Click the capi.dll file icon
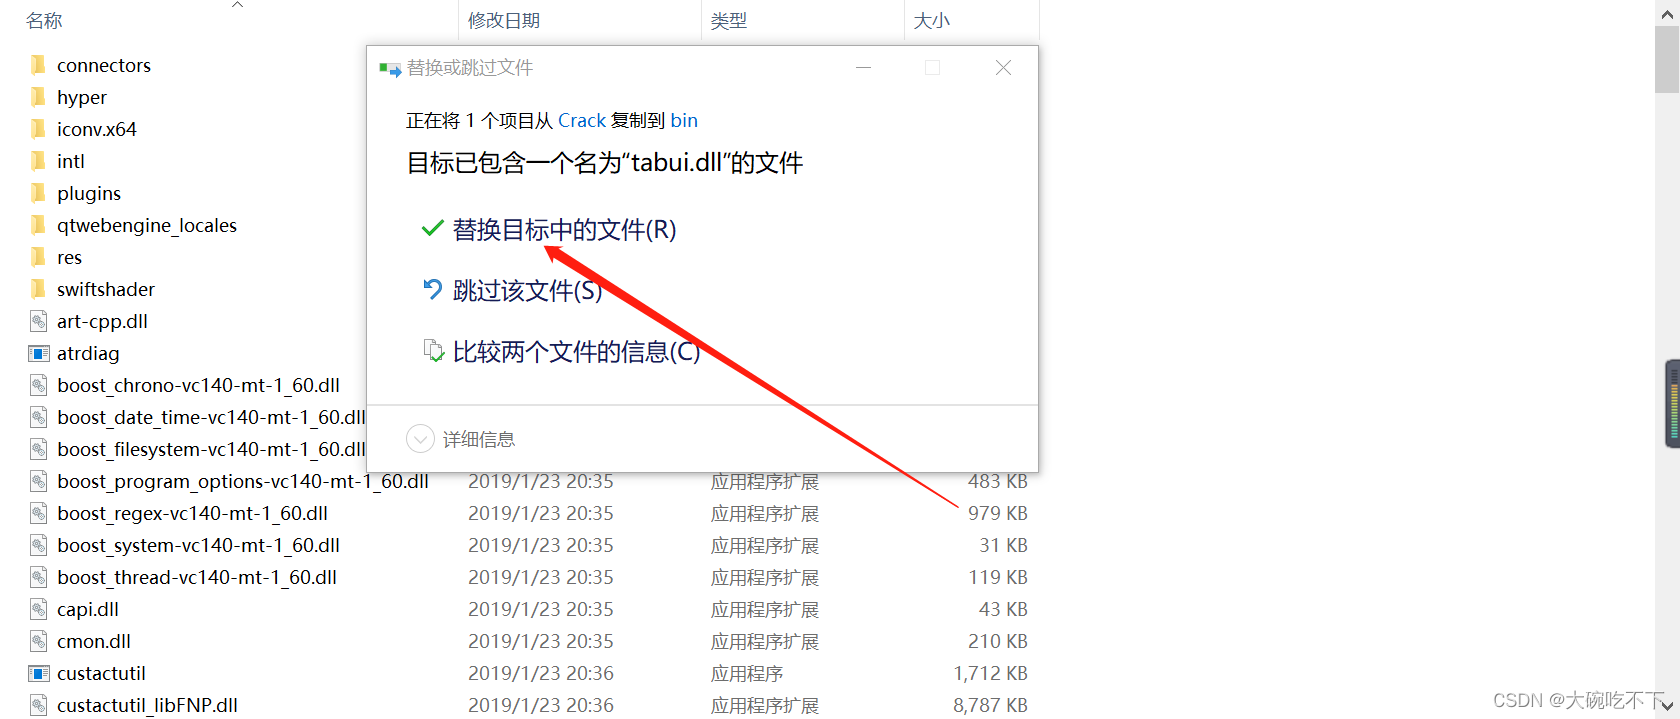 click(38, 609)
